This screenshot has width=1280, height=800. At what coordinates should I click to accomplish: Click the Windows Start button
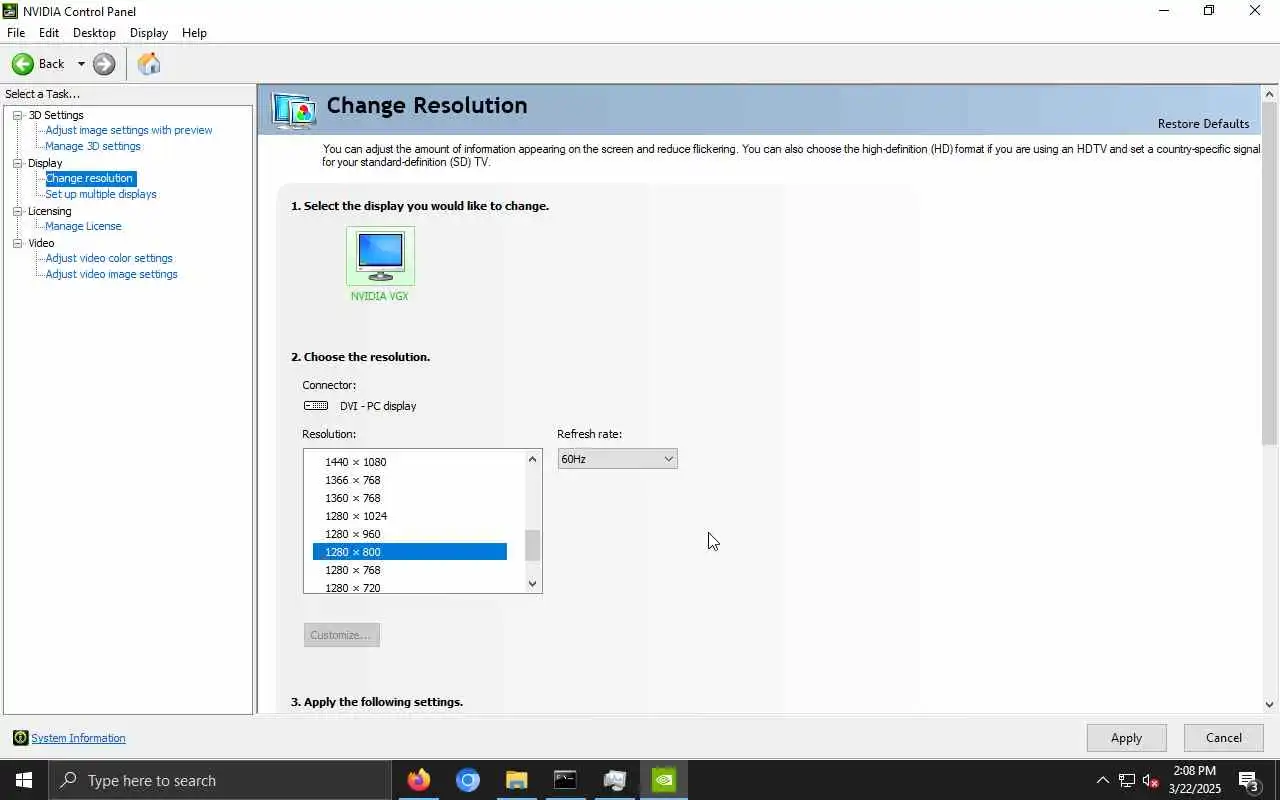[24, 780]
